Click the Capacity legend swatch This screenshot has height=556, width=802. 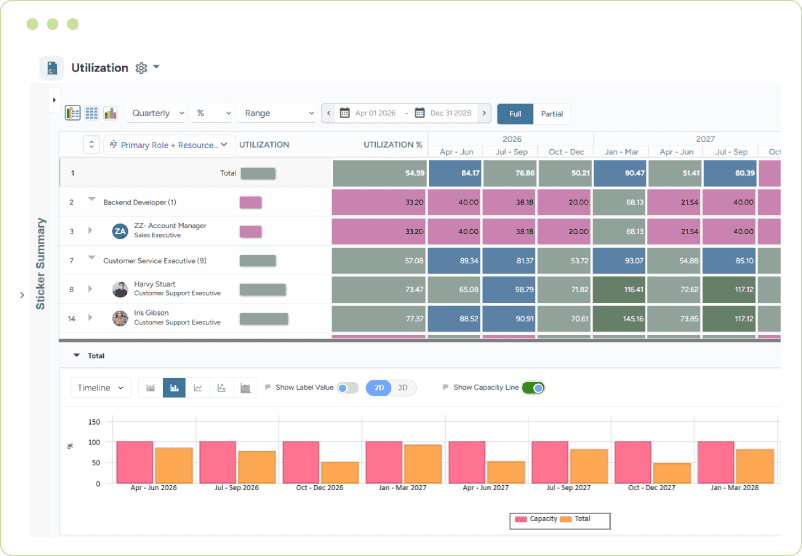521,519
